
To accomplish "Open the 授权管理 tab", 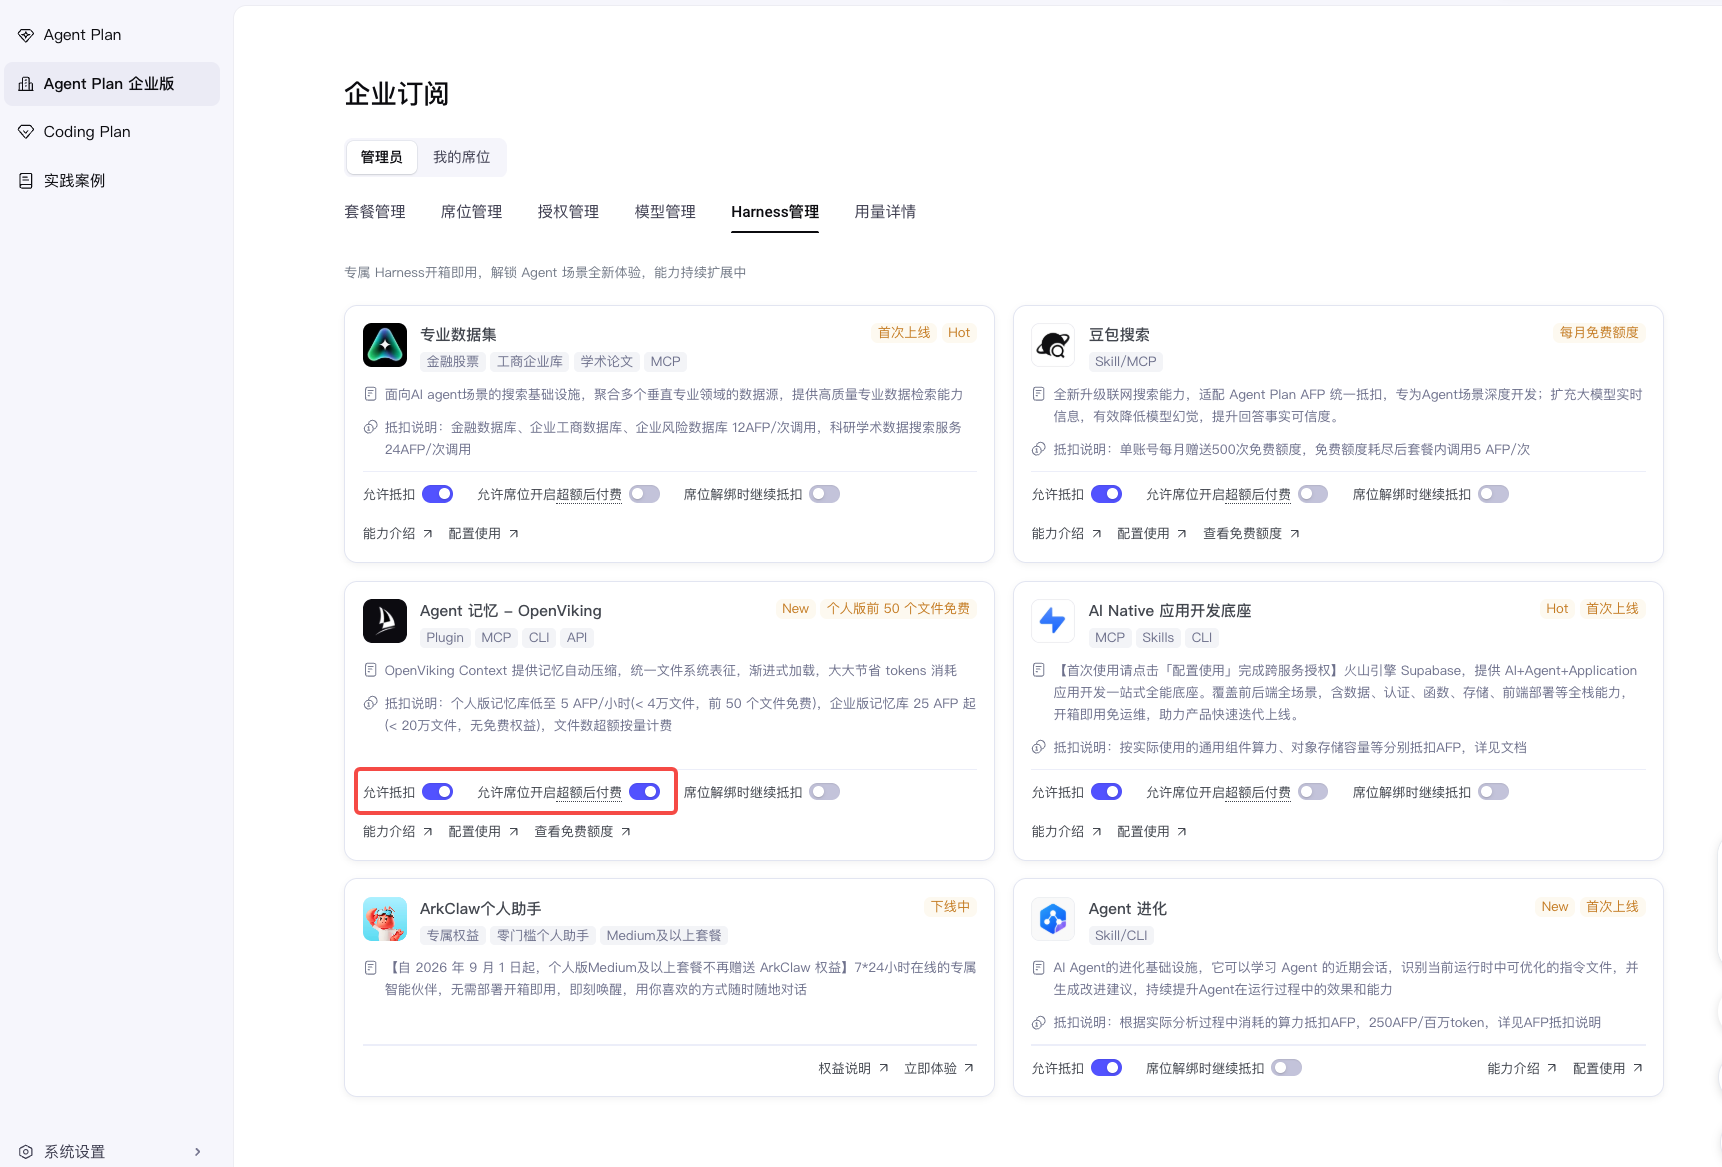I will coord(568,212).
